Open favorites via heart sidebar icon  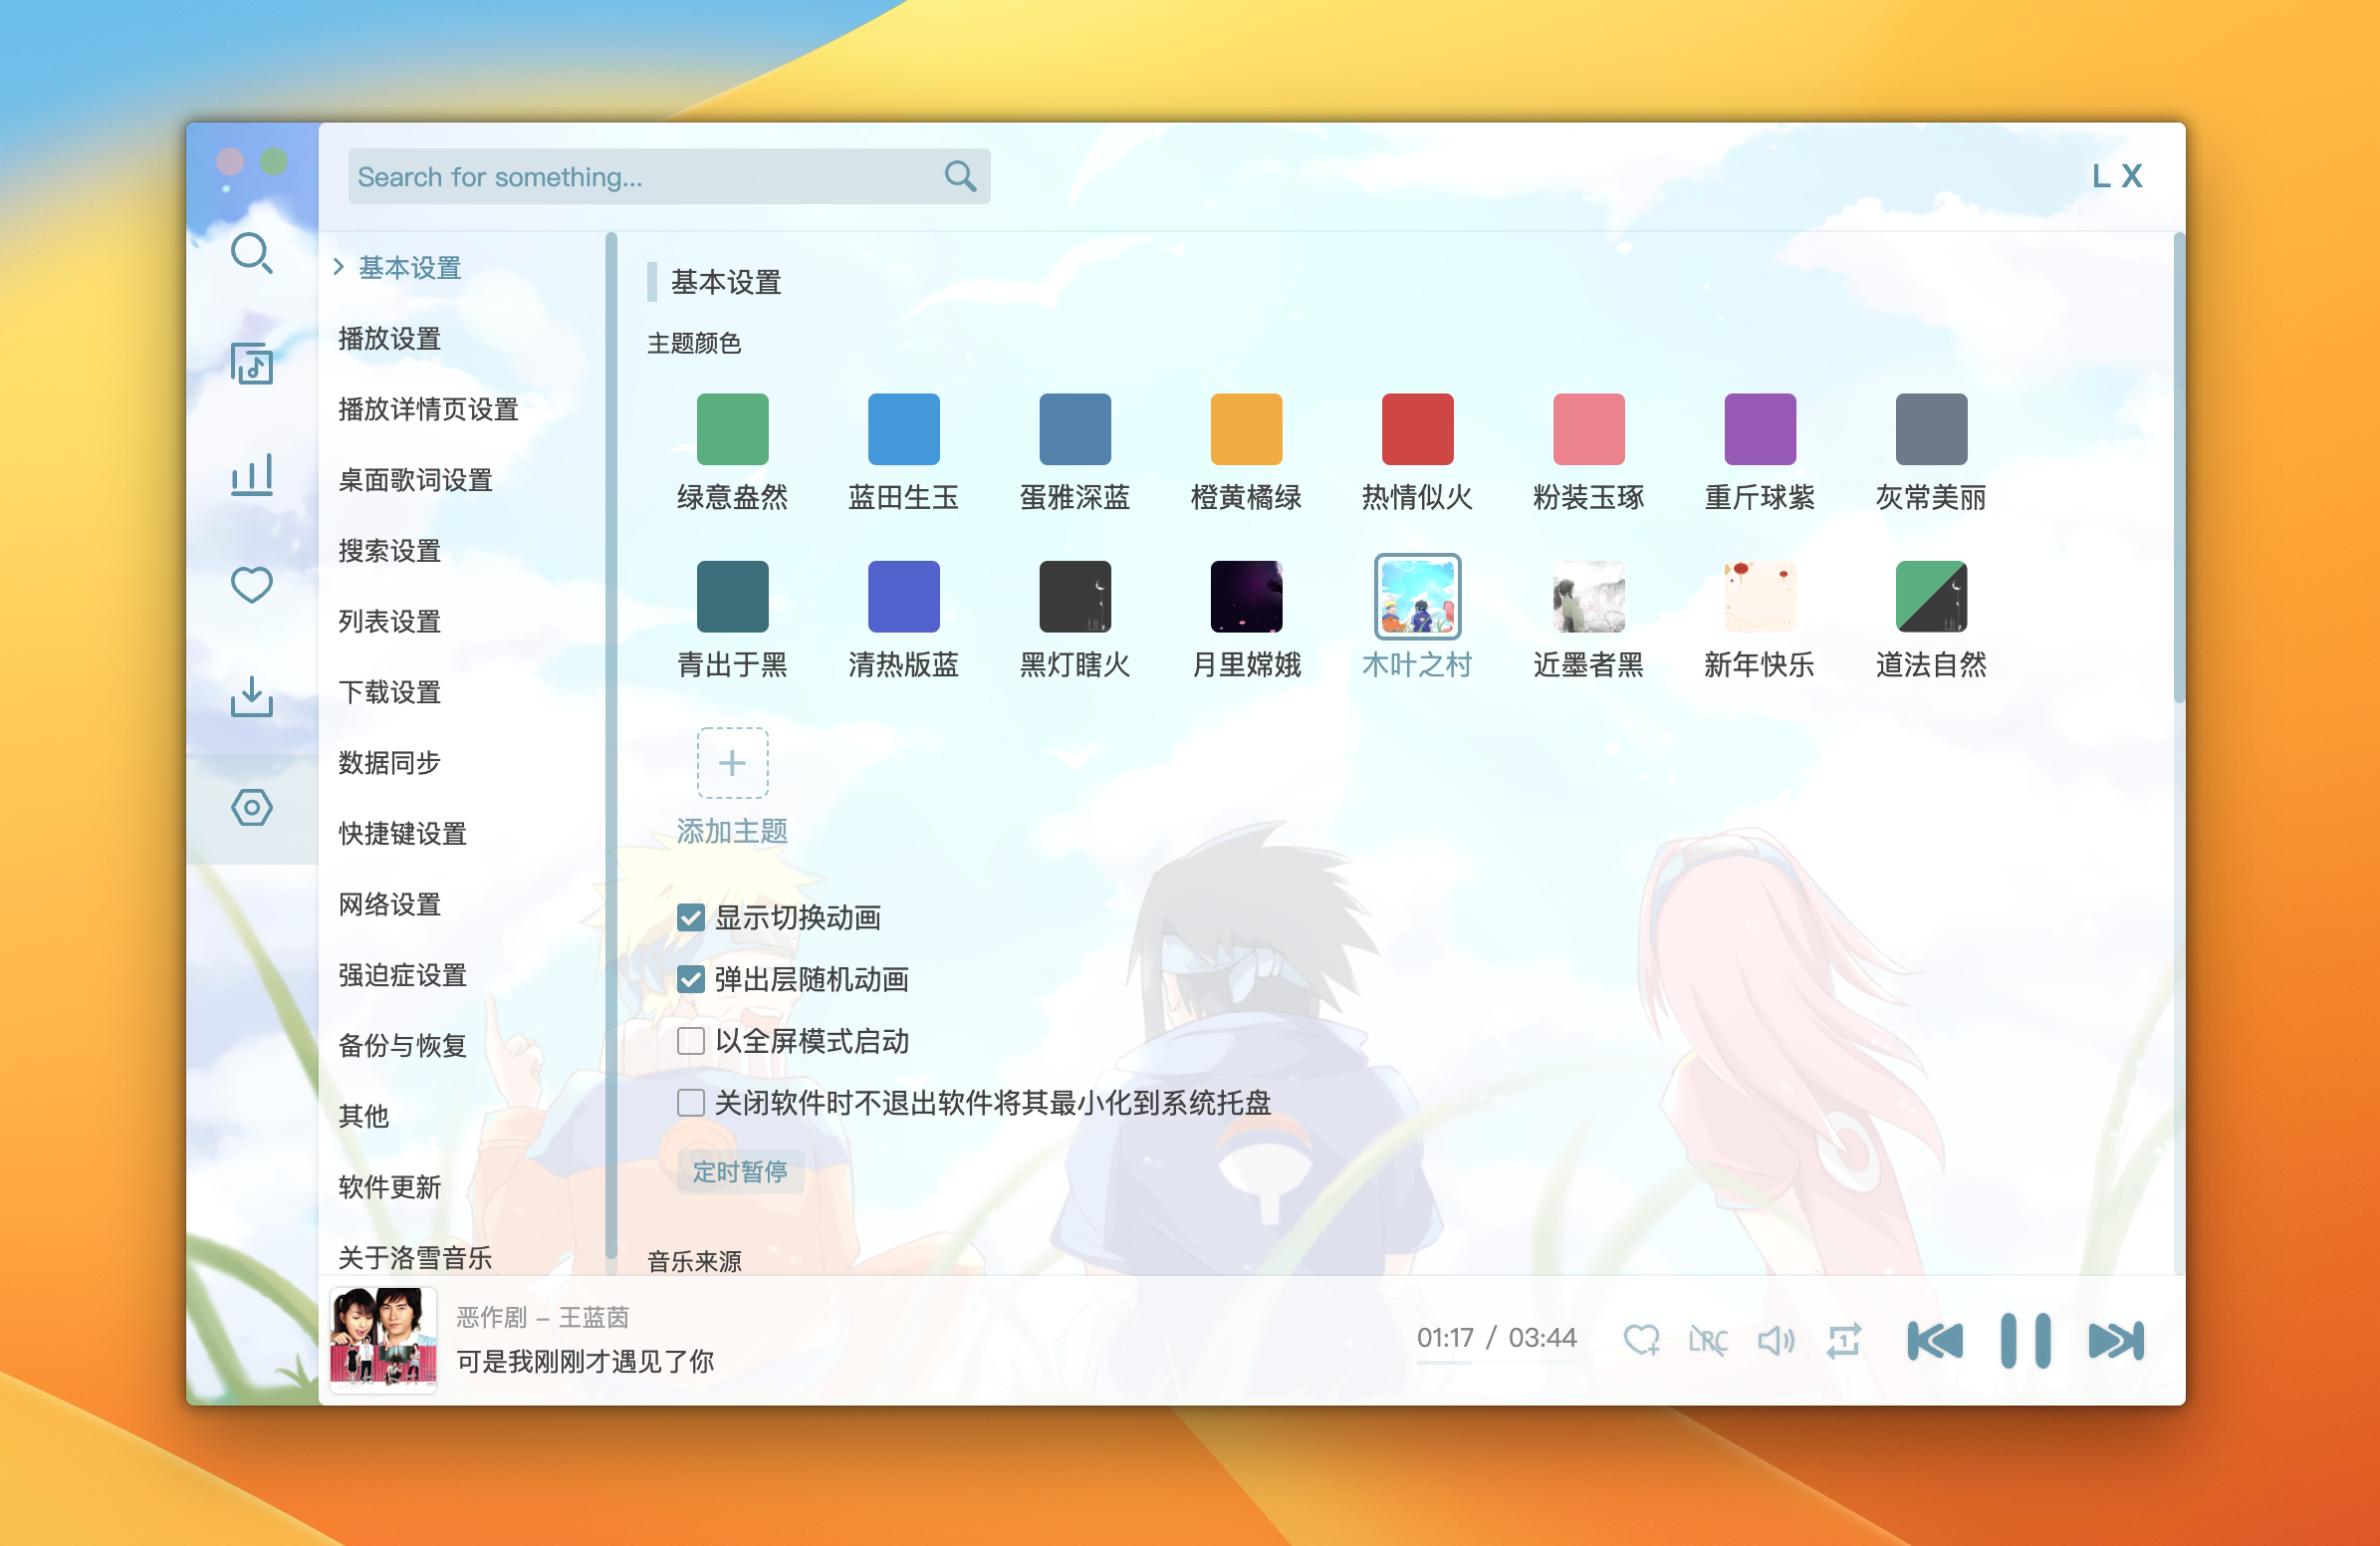251,585
